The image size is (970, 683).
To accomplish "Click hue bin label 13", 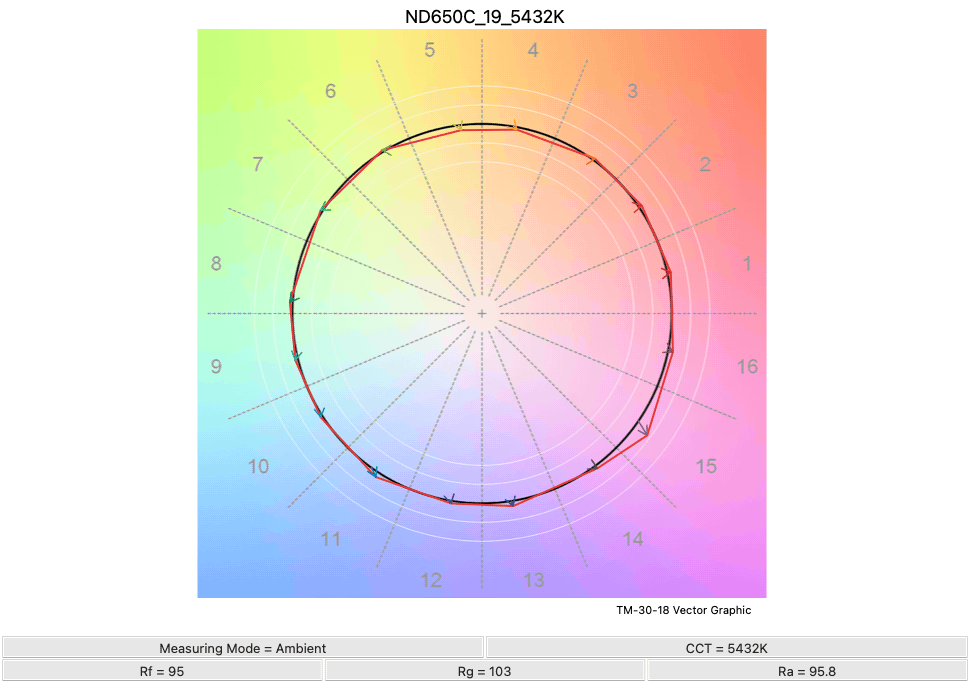I will pyautogui.click(x=534, y=580).
